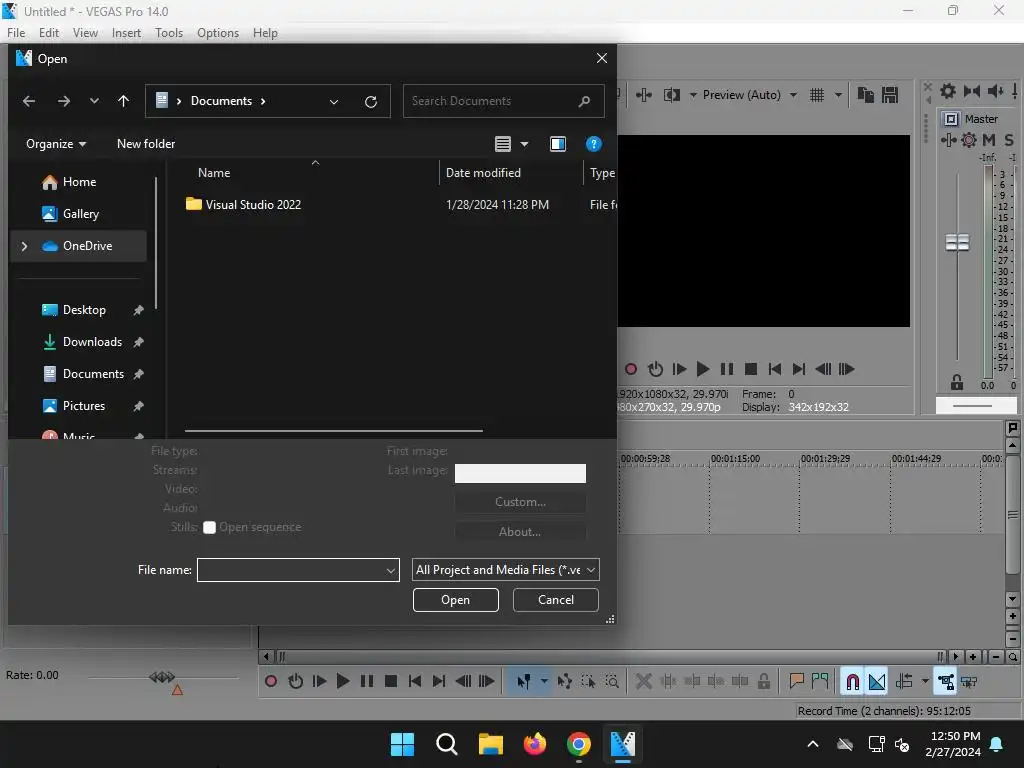Click the Insert Region icon
This screenshot has width=1024, height=768.
820,681
